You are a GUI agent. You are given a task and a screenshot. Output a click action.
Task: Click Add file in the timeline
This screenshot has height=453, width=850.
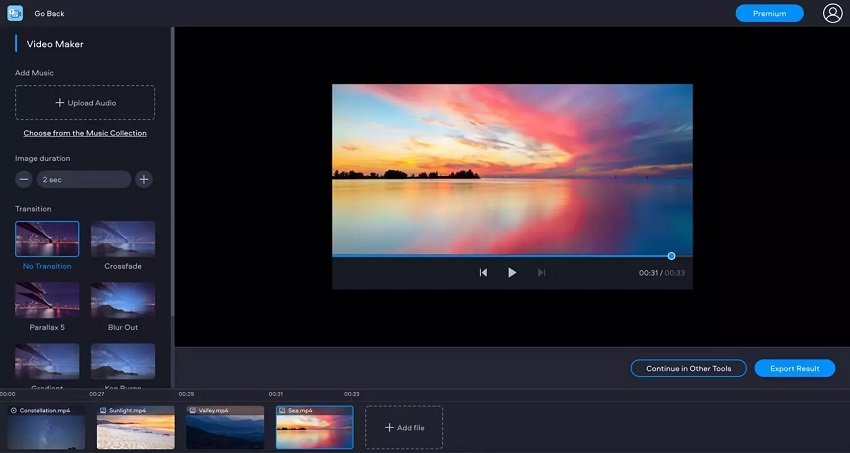tap(404, 427)
